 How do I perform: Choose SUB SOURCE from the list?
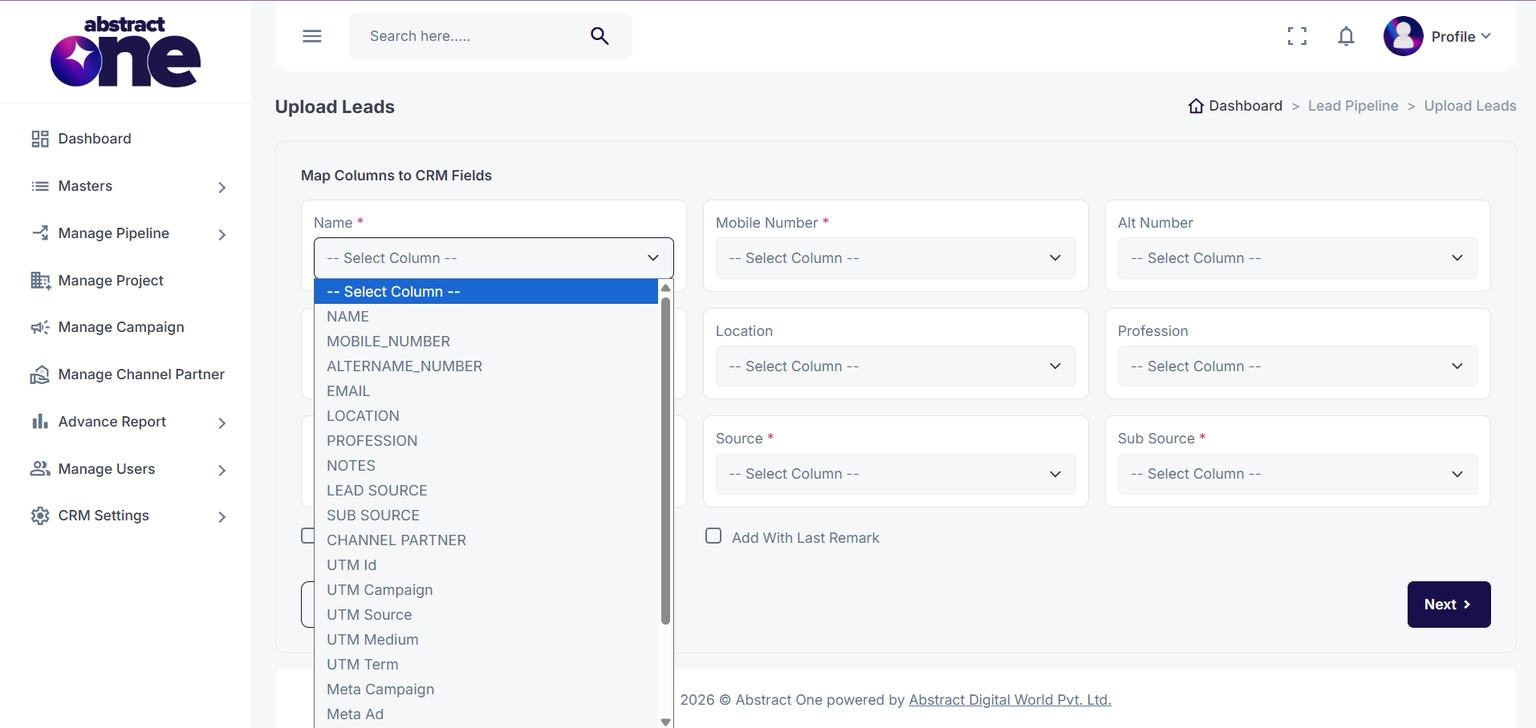[x=486, y=515]
